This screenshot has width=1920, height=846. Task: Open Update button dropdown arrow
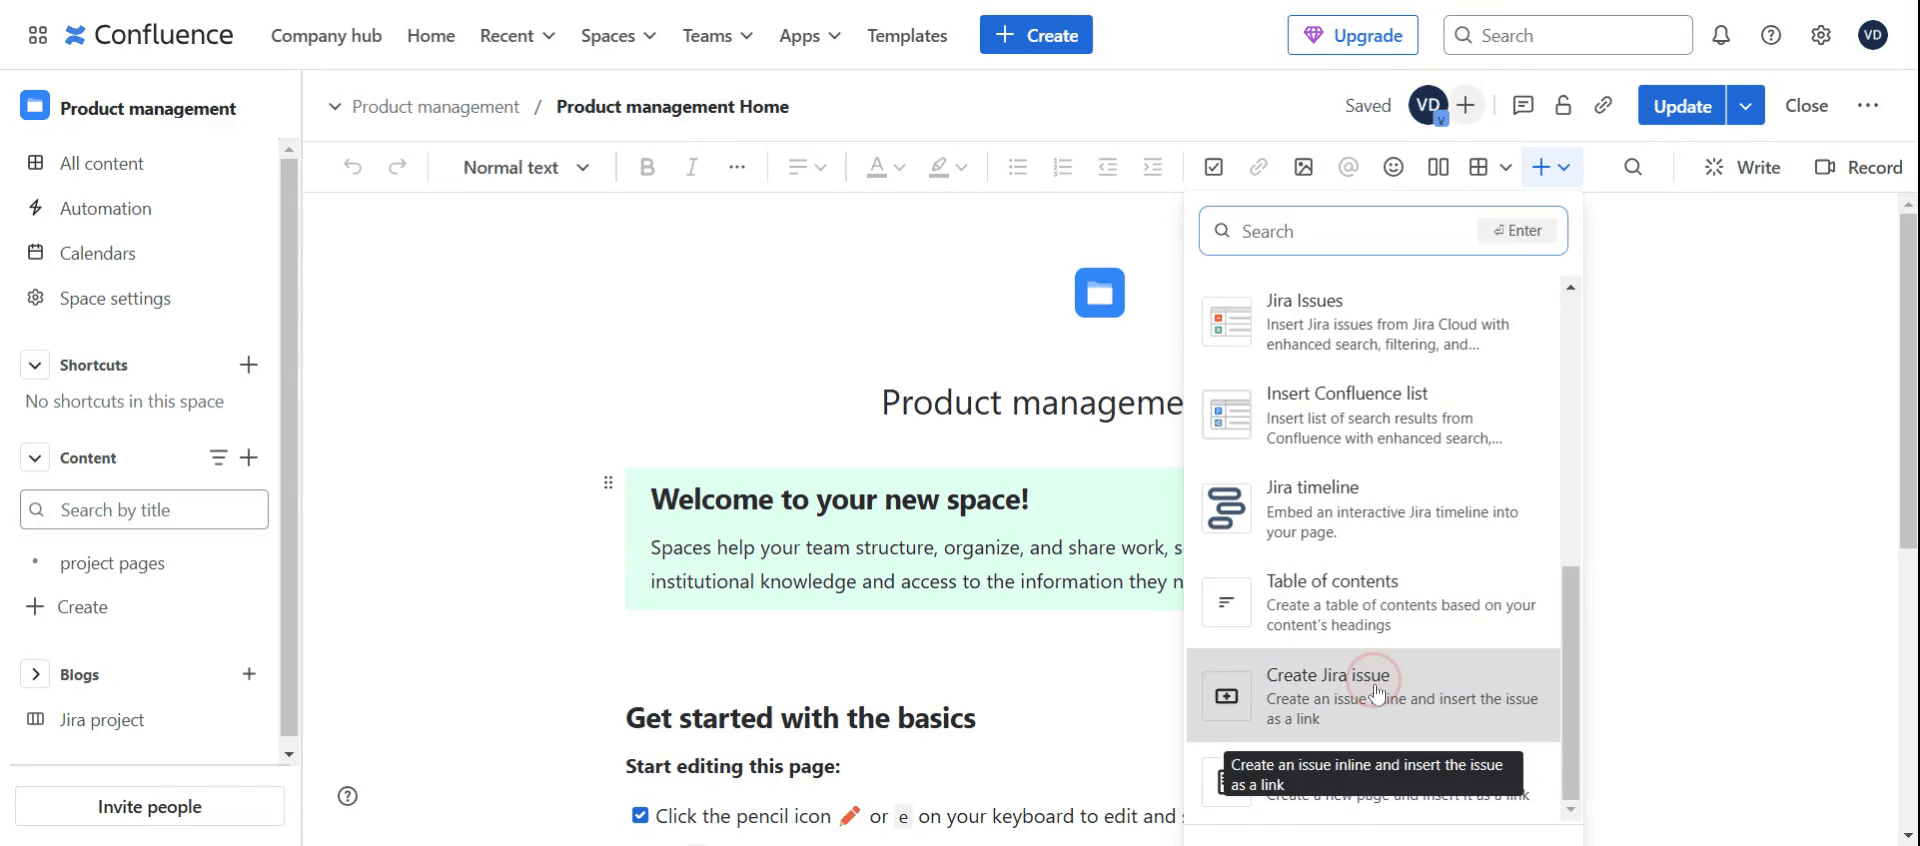pyautogui.click(x=1745, y=105)
